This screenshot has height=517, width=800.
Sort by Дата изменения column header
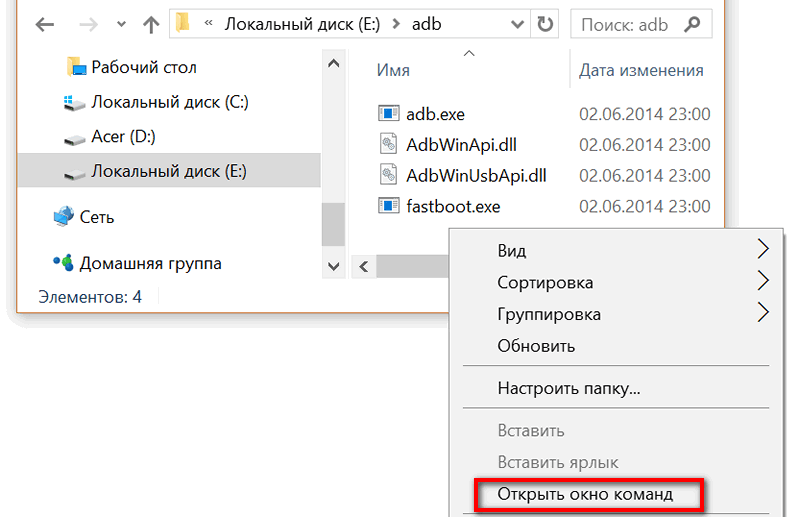(641, 70)
